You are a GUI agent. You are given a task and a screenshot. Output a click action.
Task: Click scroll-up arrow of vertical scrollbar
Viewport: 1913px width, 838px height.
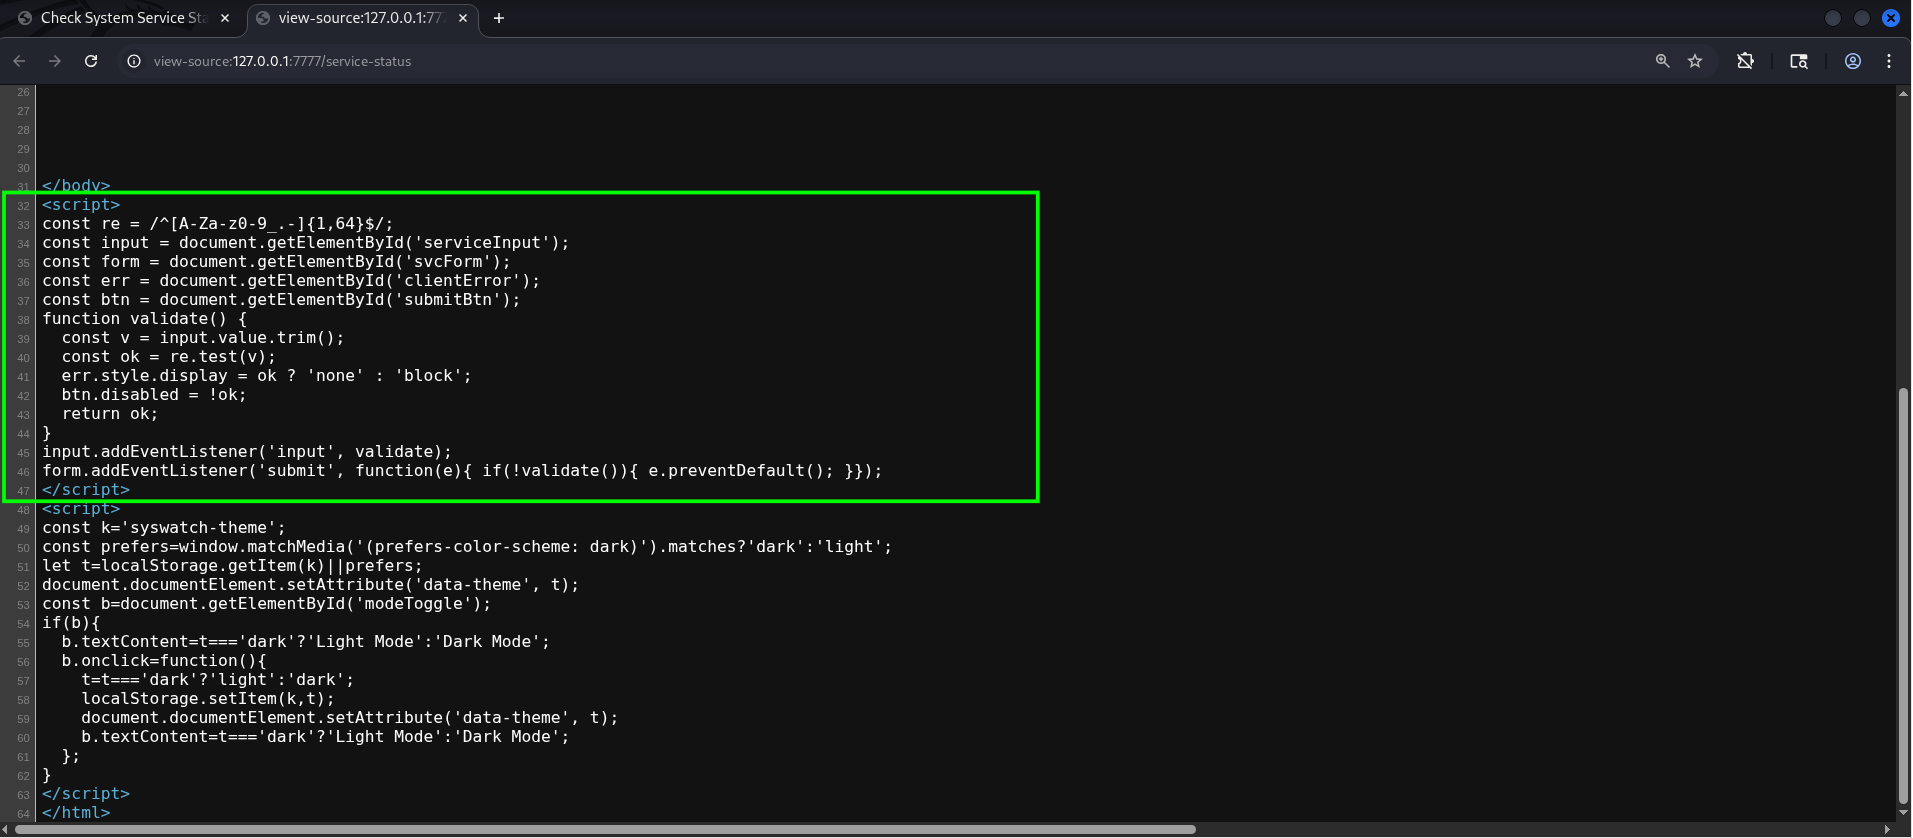coord(1904,92)
